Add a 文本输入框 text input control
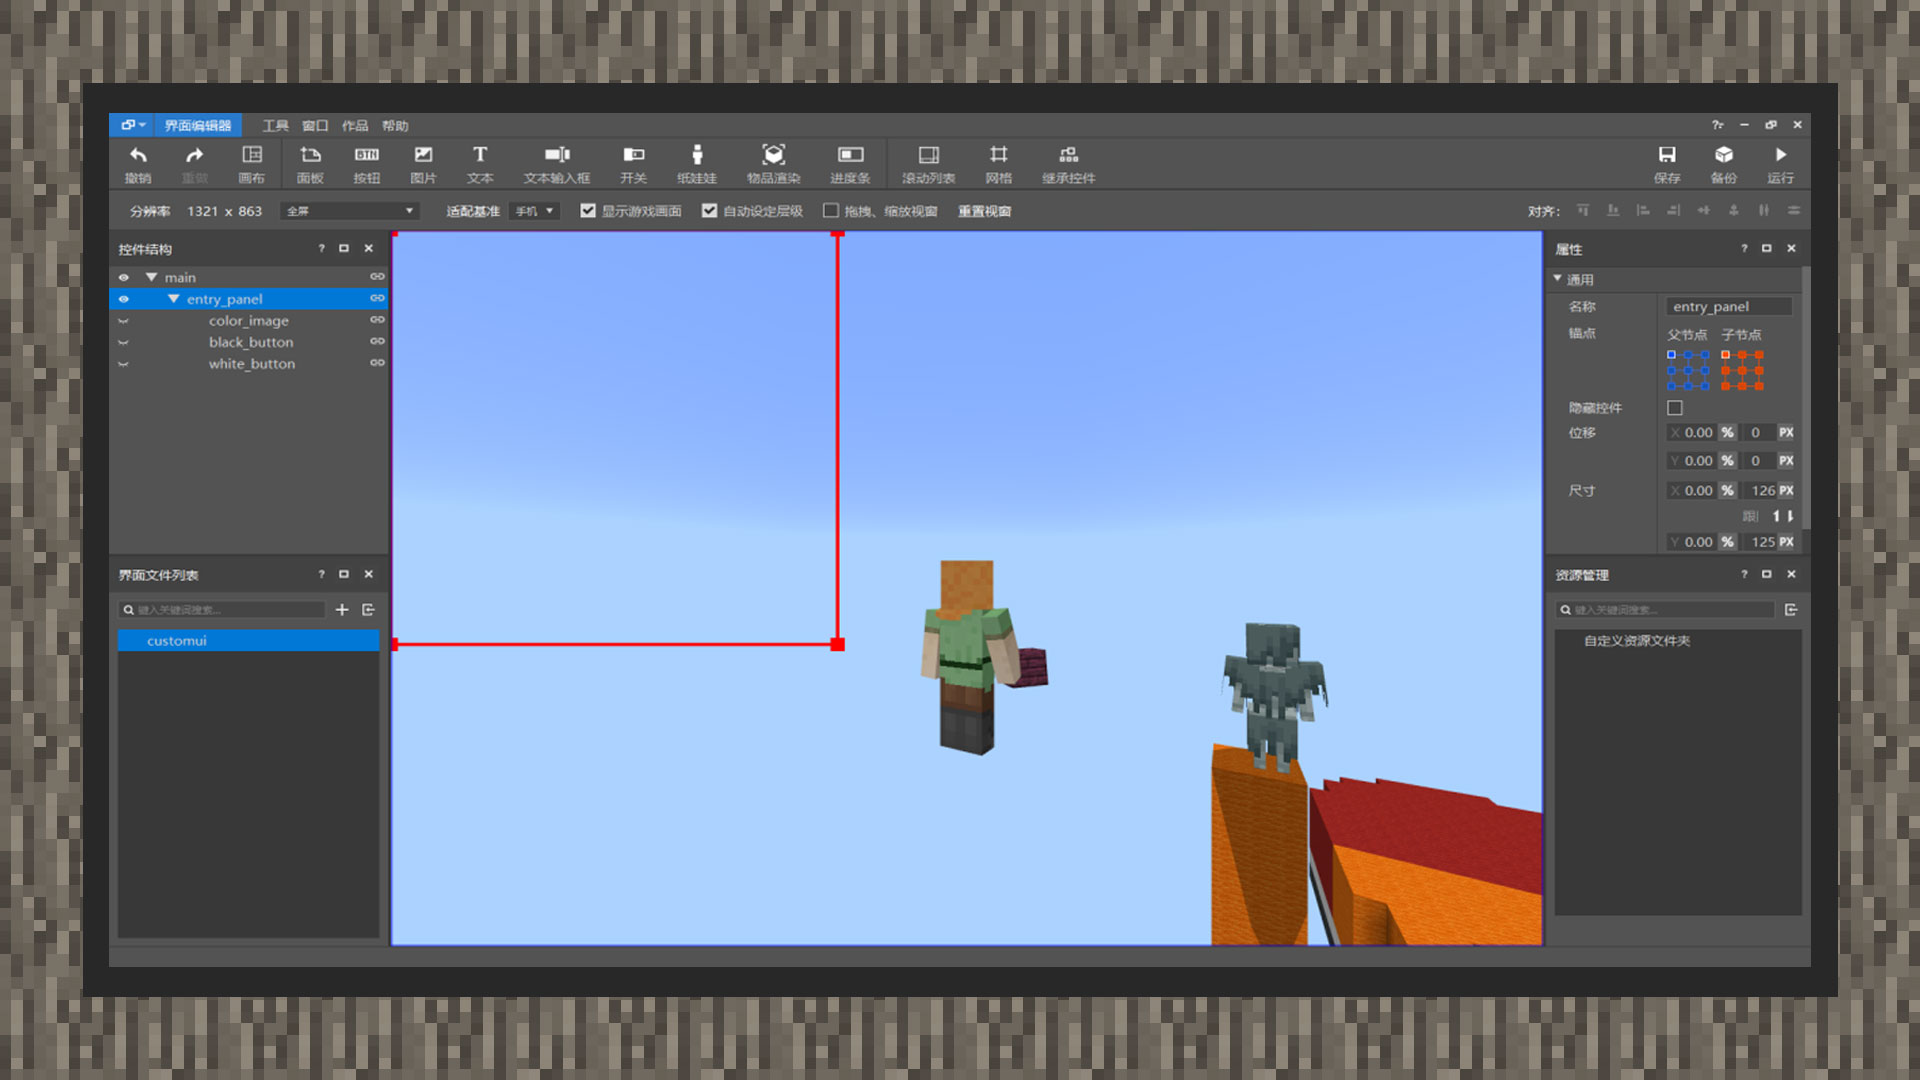This screenshot has width=1920, height=1080. (557, 164)
